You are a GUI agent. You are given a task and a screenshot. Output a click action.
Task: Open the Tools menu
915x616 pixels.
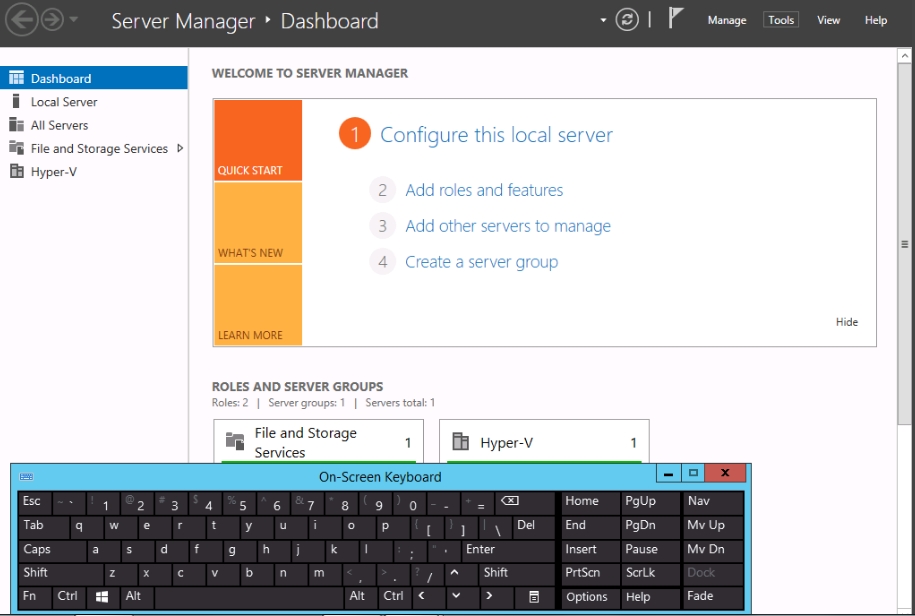(781, 20)
